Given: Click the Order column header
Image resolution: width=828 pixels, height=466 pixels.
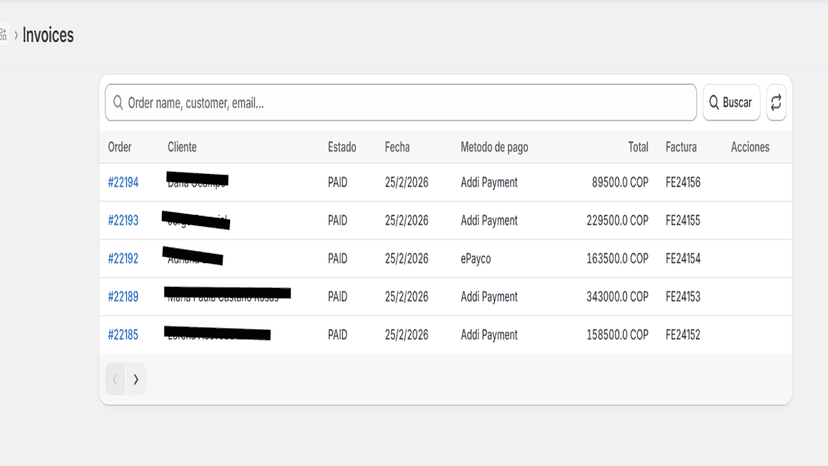Looking at the screenshot, I should tap(120, 147).
